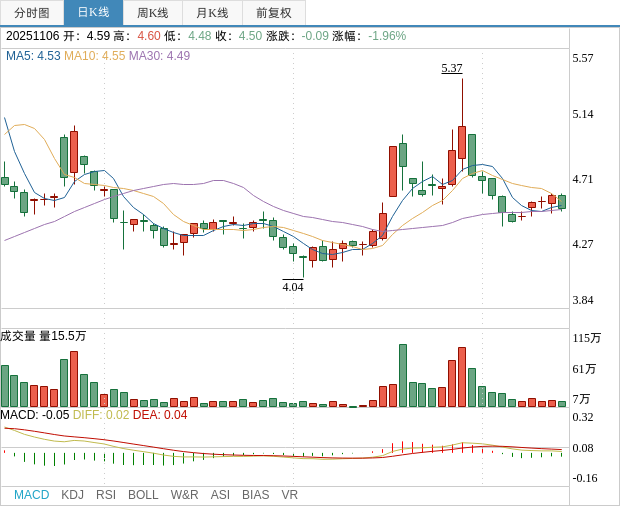Click the 4.04 low price label
The width and height of the screenshot is (620, 506).
pyautogui.click(x=293, y=287)
